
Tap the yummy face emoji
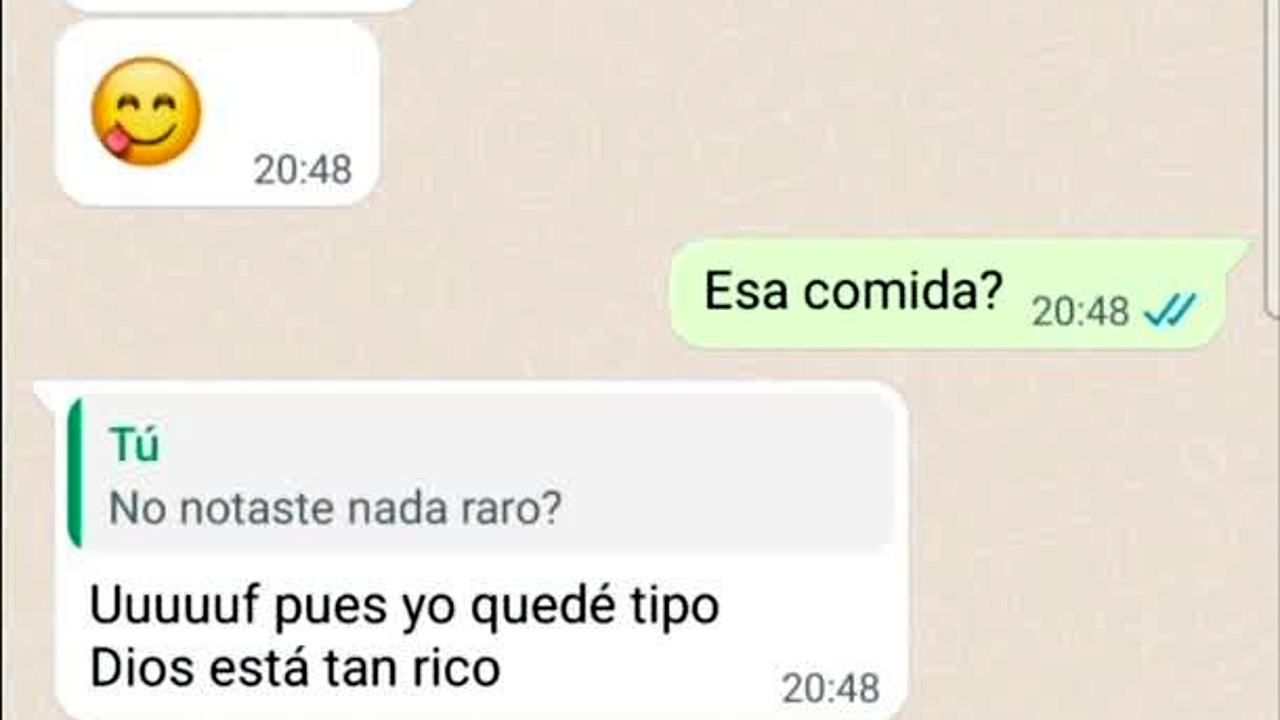(x=146, y=111)
